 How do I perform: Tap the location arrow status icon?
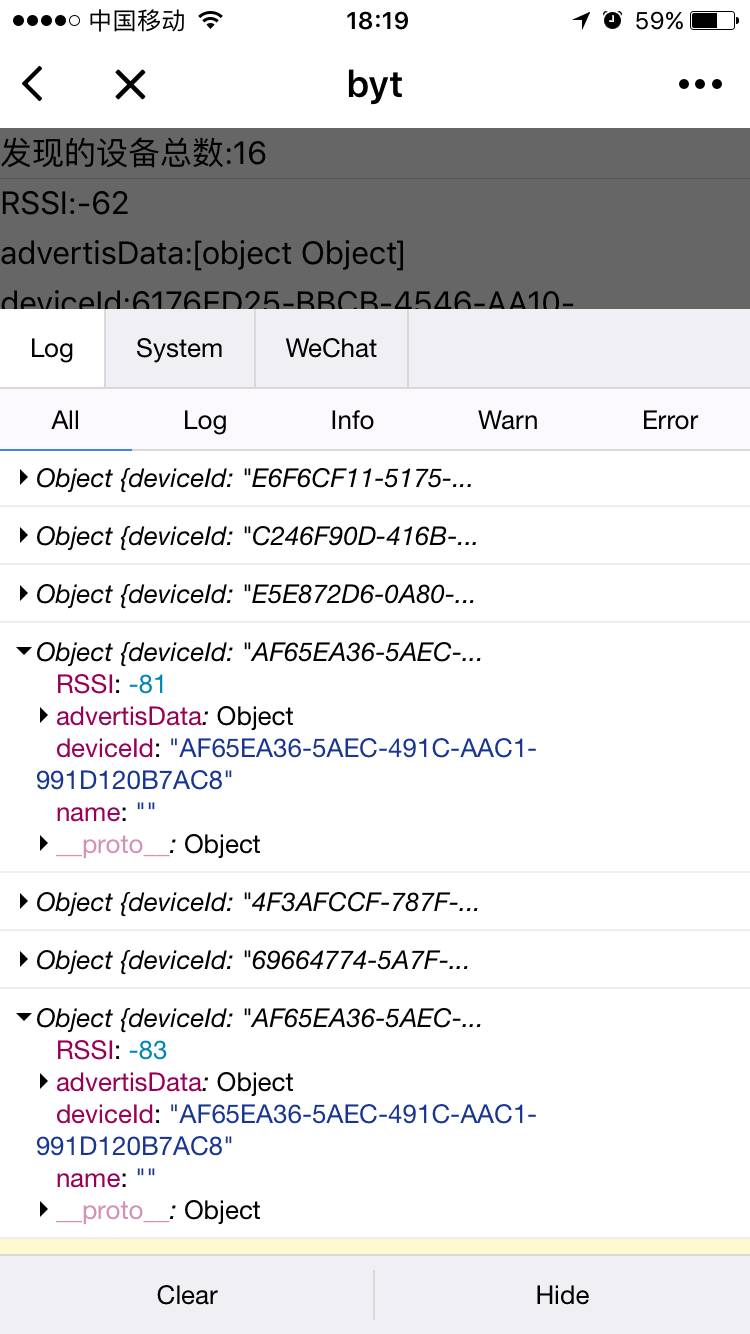coord(581,21)
